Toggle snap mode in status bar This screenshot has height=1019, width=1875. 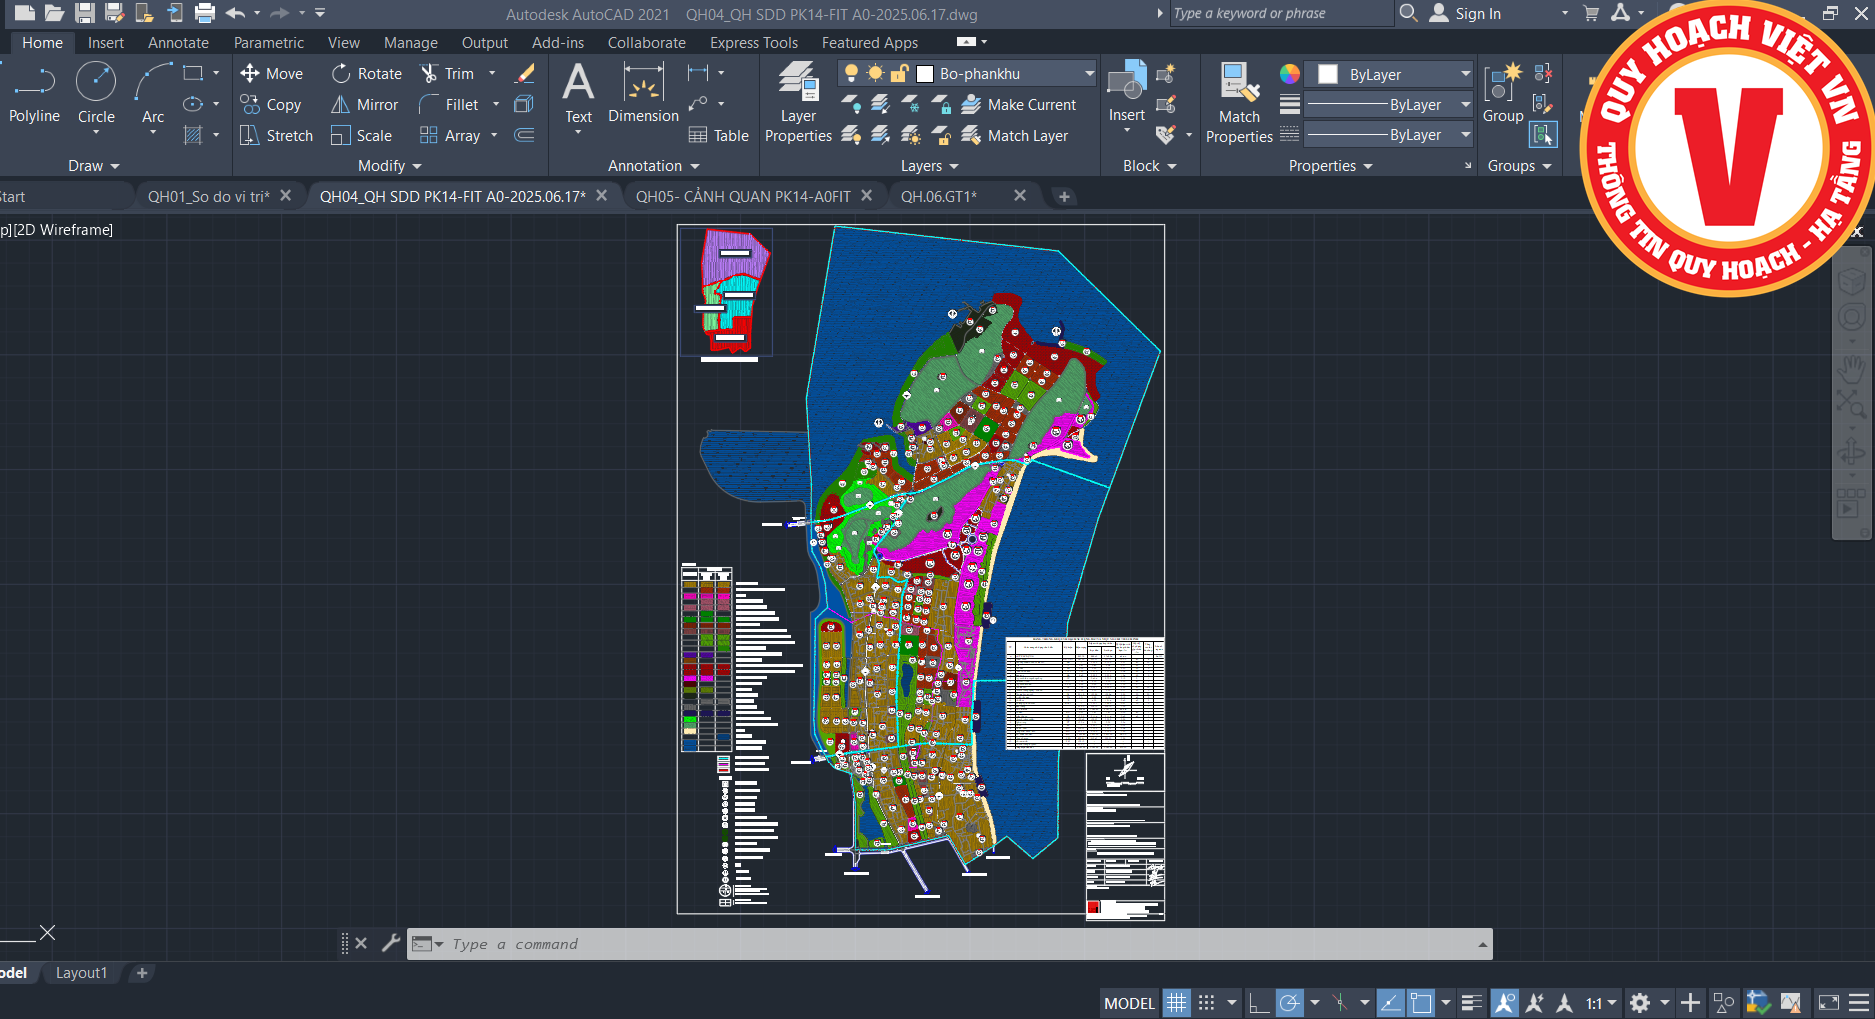coord(1207,1003)
